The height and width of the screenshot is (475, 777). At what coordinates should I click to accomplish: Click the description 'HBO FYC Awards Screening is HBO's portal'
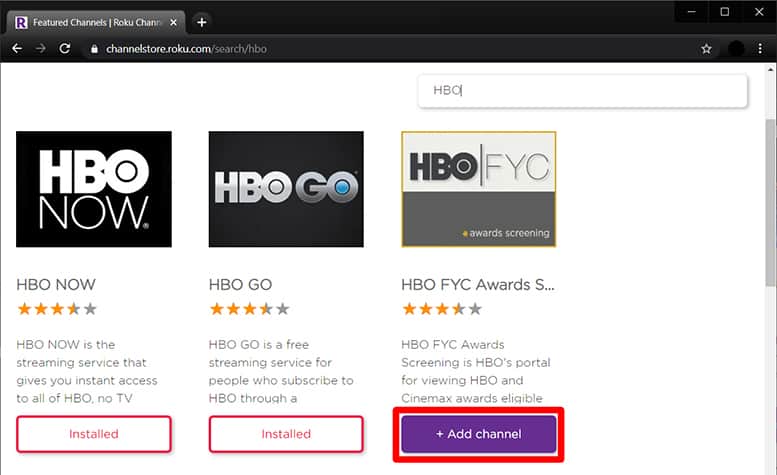pos(476,371)
